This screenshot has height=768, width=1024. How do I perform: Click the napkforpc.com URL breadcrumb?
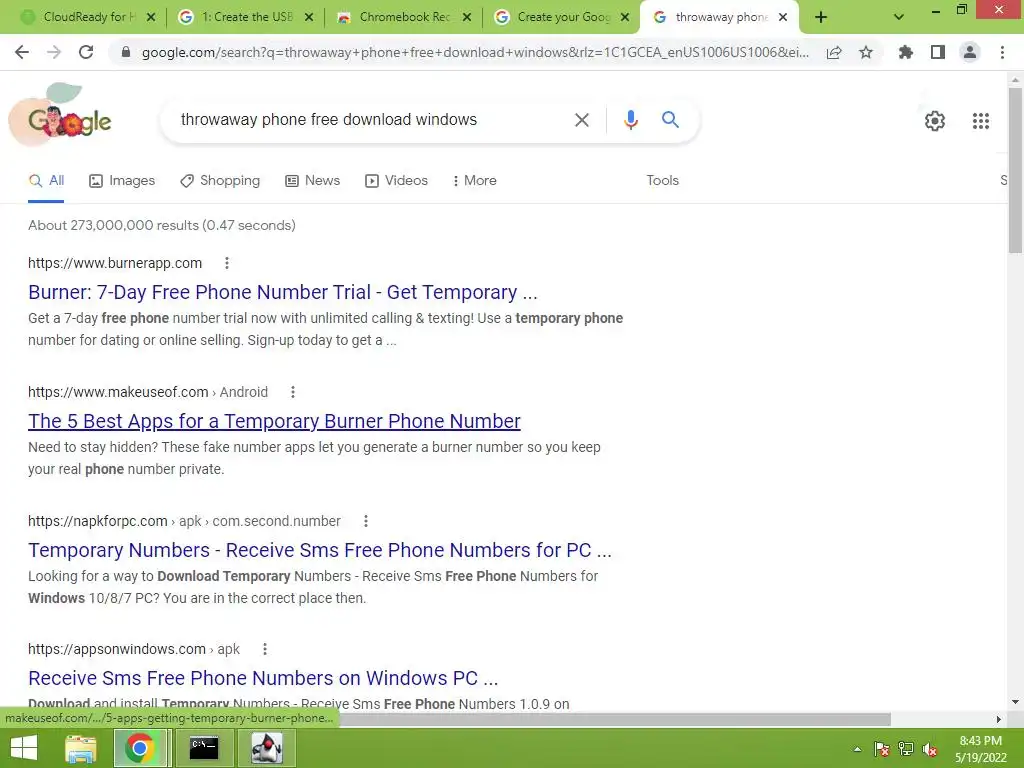[x=184, y=521]
